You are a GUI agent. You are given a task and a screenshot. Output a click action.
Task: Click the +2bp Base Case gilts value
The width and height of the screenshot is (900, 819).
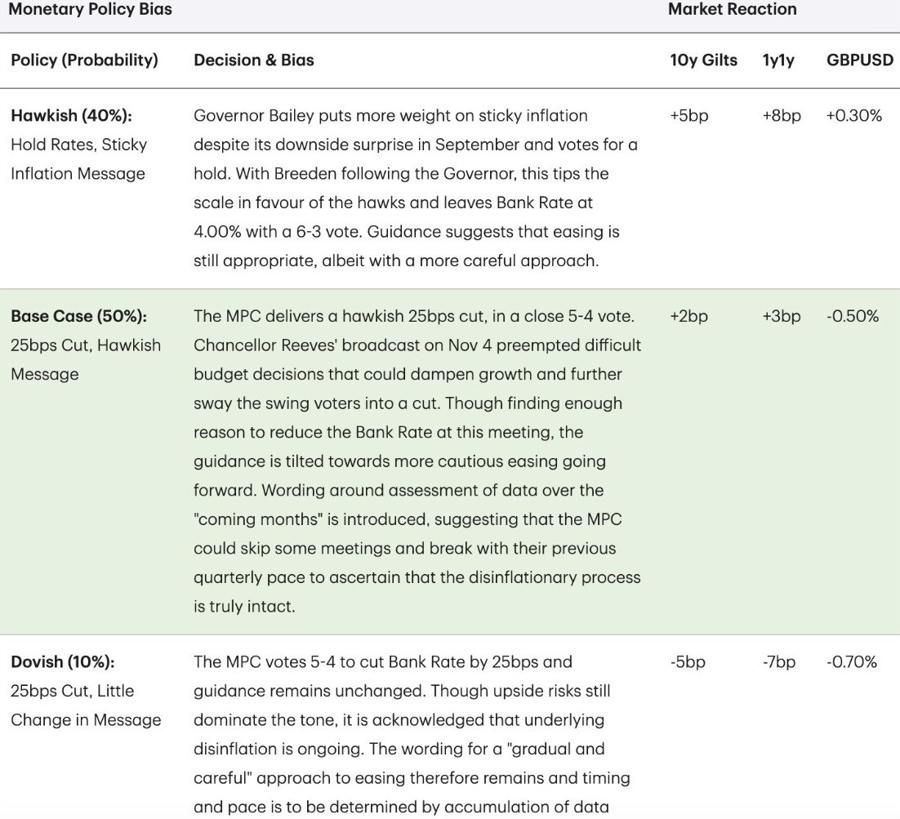coord(688,314)
